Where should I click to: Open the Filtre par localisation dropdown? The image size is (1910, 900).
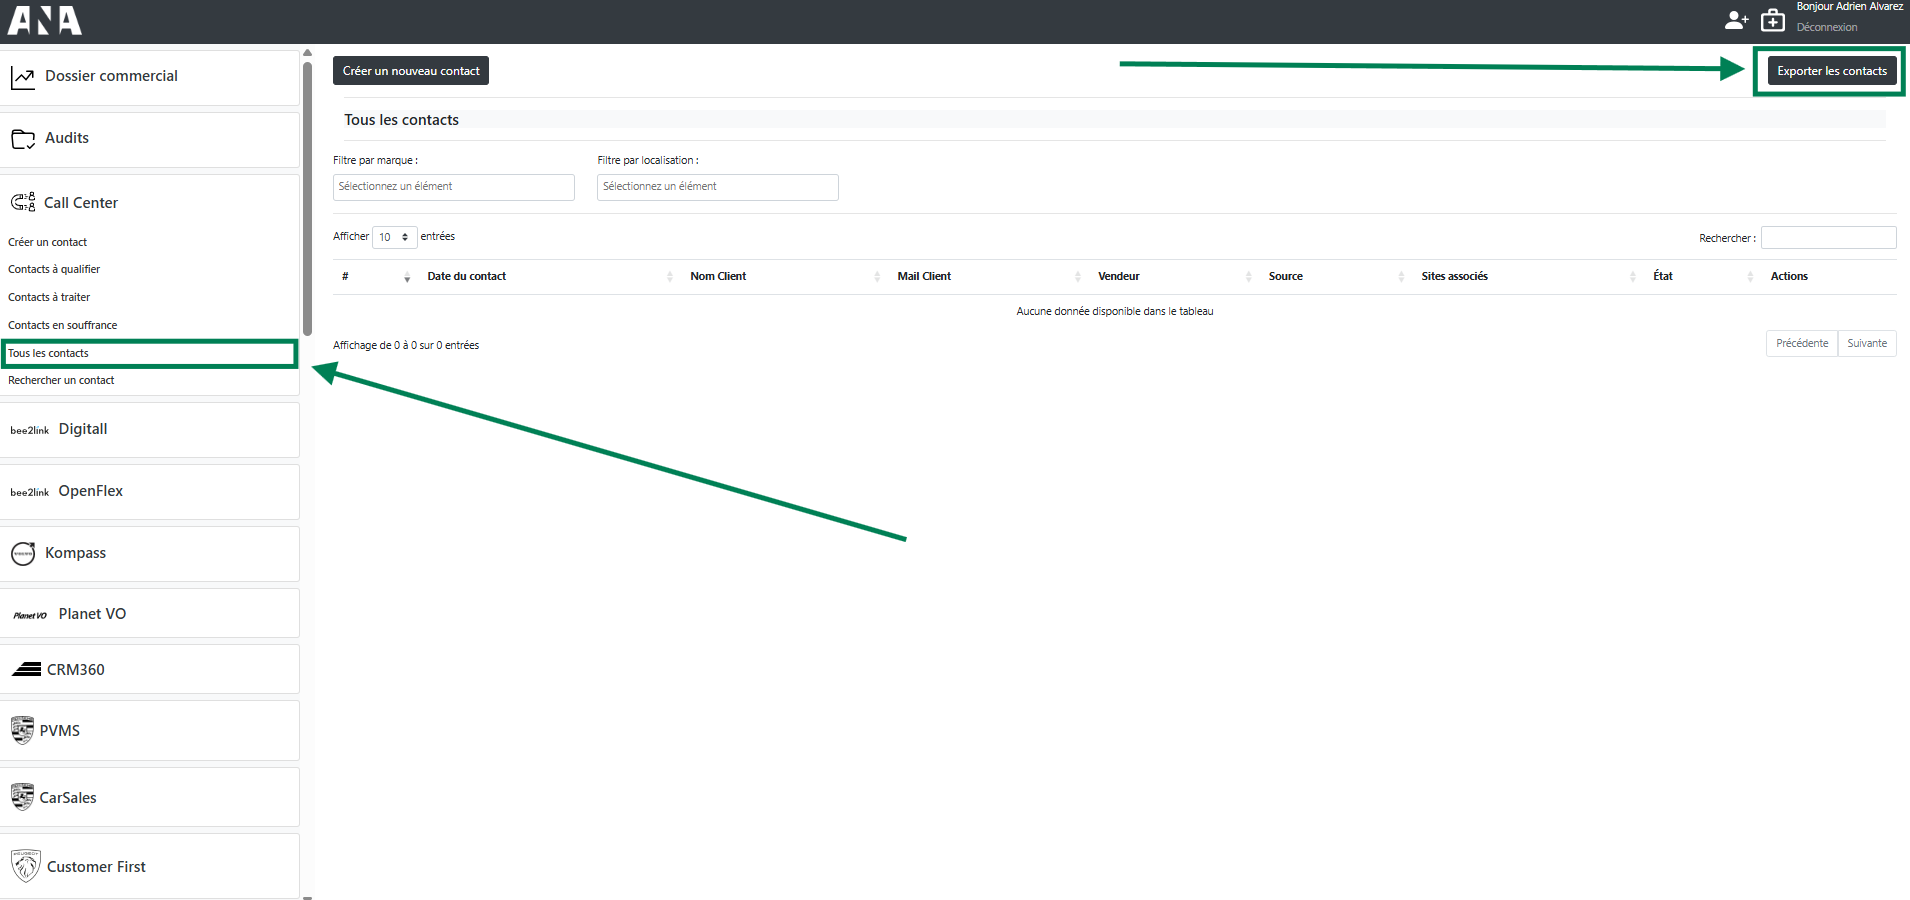pos(717,187)
